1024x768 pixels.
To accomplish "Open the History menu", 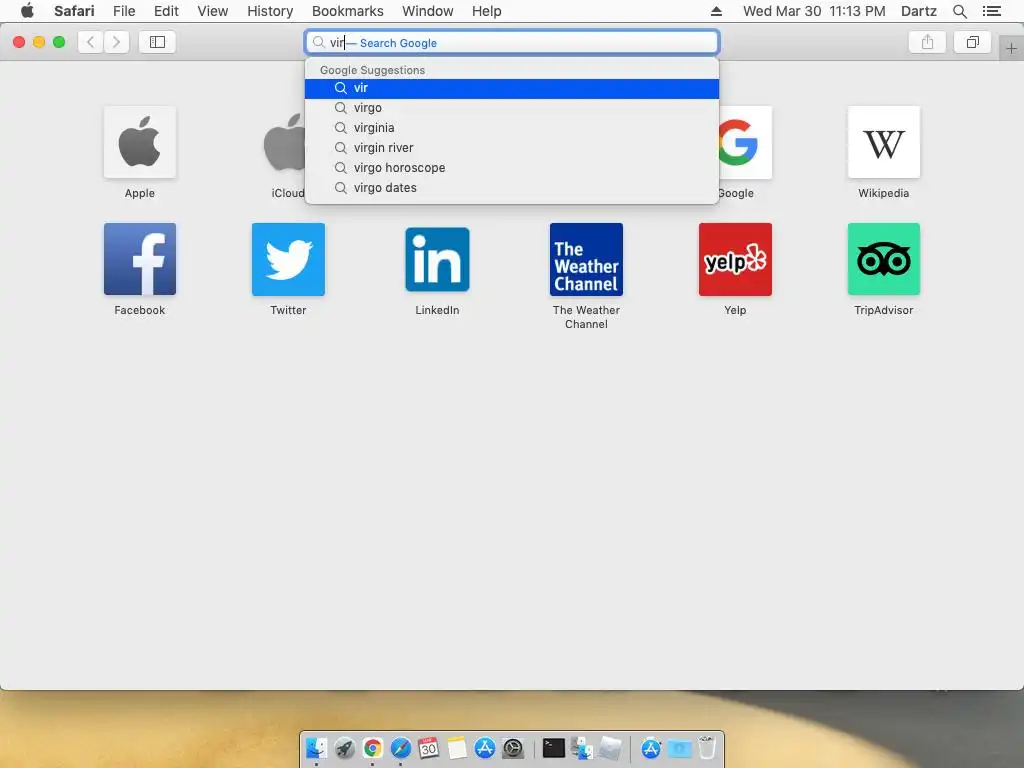I will pos(270,11).
